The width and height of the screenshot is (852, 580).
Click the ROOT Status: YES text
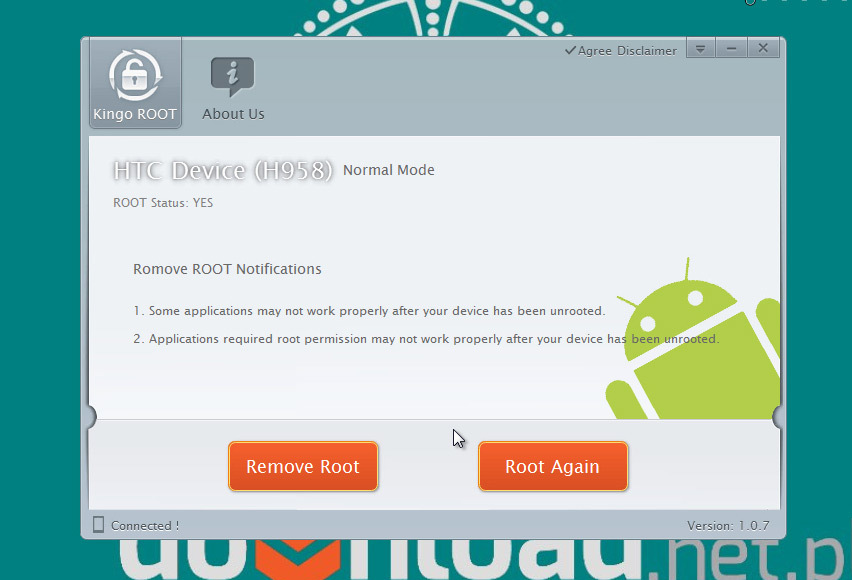pyautogui.click(x=163, y=203)
